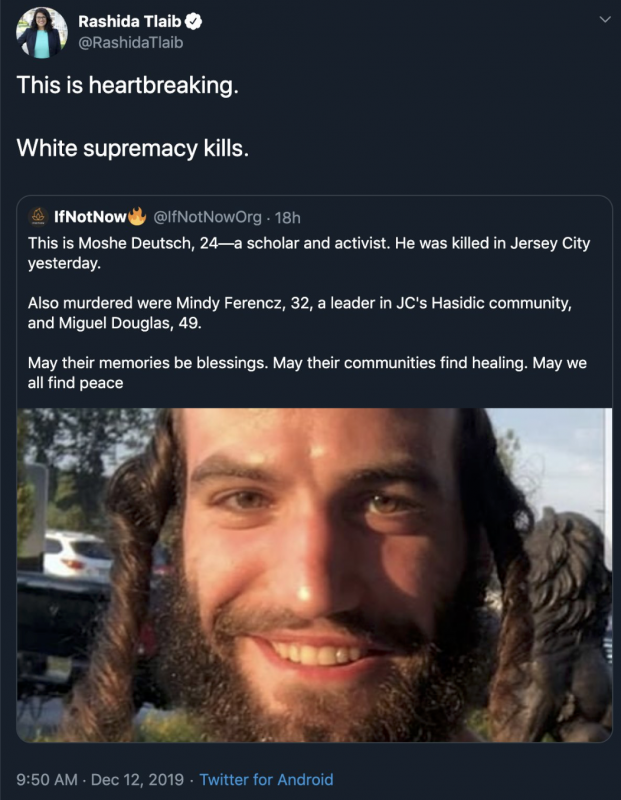Open quoted tweet text about Moshe Deutsch
Screen dimensions: 621x800
tap(309, 253)
